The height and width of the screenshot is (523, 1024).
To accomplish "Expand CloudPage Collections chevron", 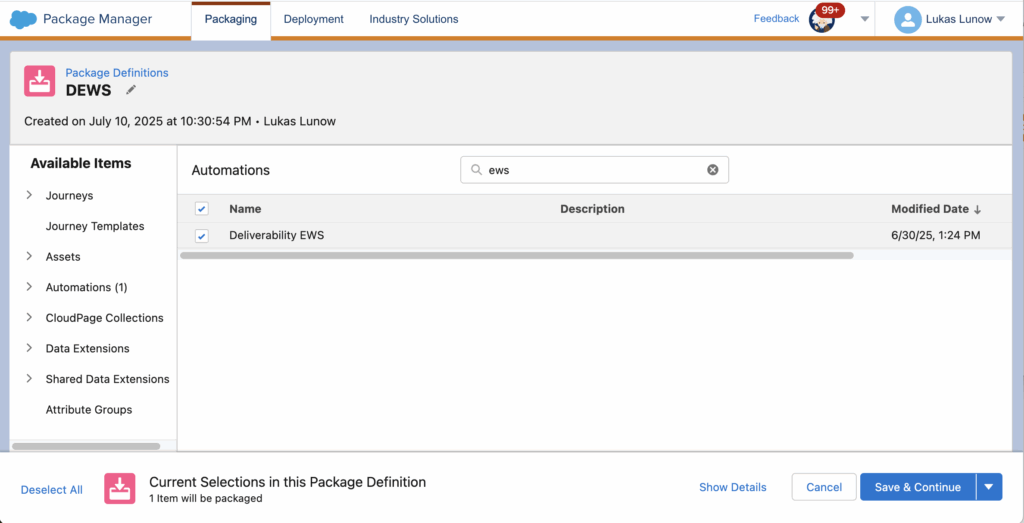I will point(29,317).
